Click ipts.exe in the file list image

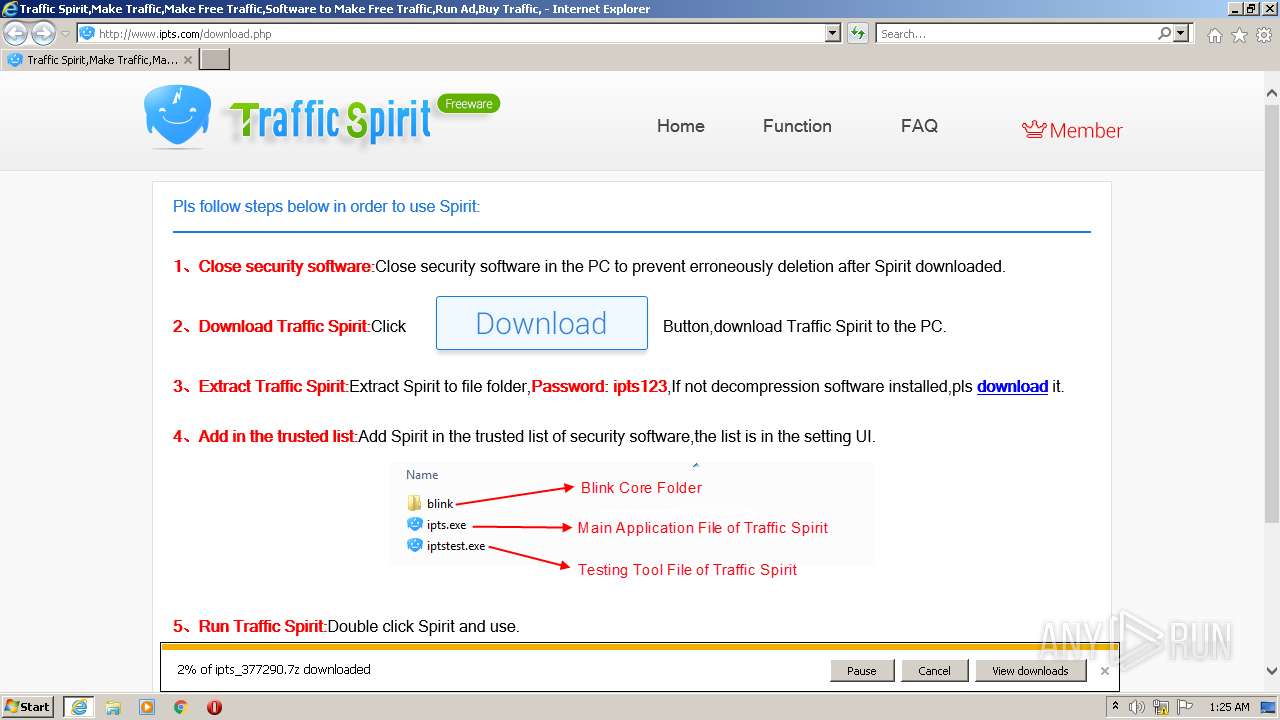(x=436, y=525)
